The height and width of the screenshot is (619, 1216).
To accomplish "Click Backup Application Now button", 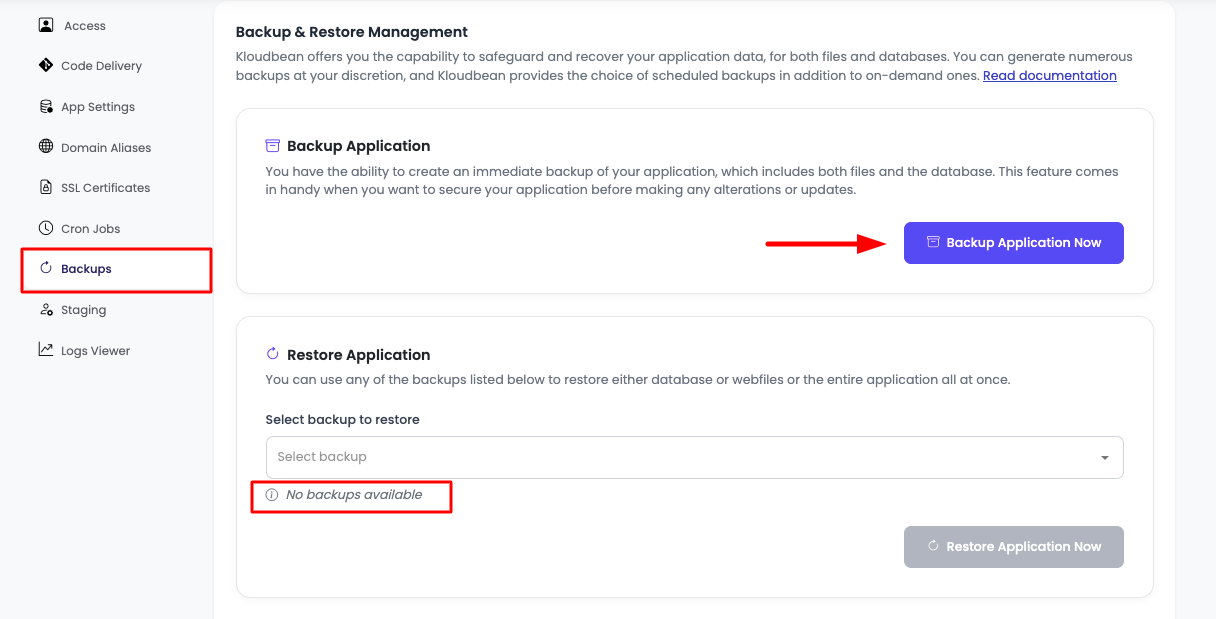I will coord(1013,242).
